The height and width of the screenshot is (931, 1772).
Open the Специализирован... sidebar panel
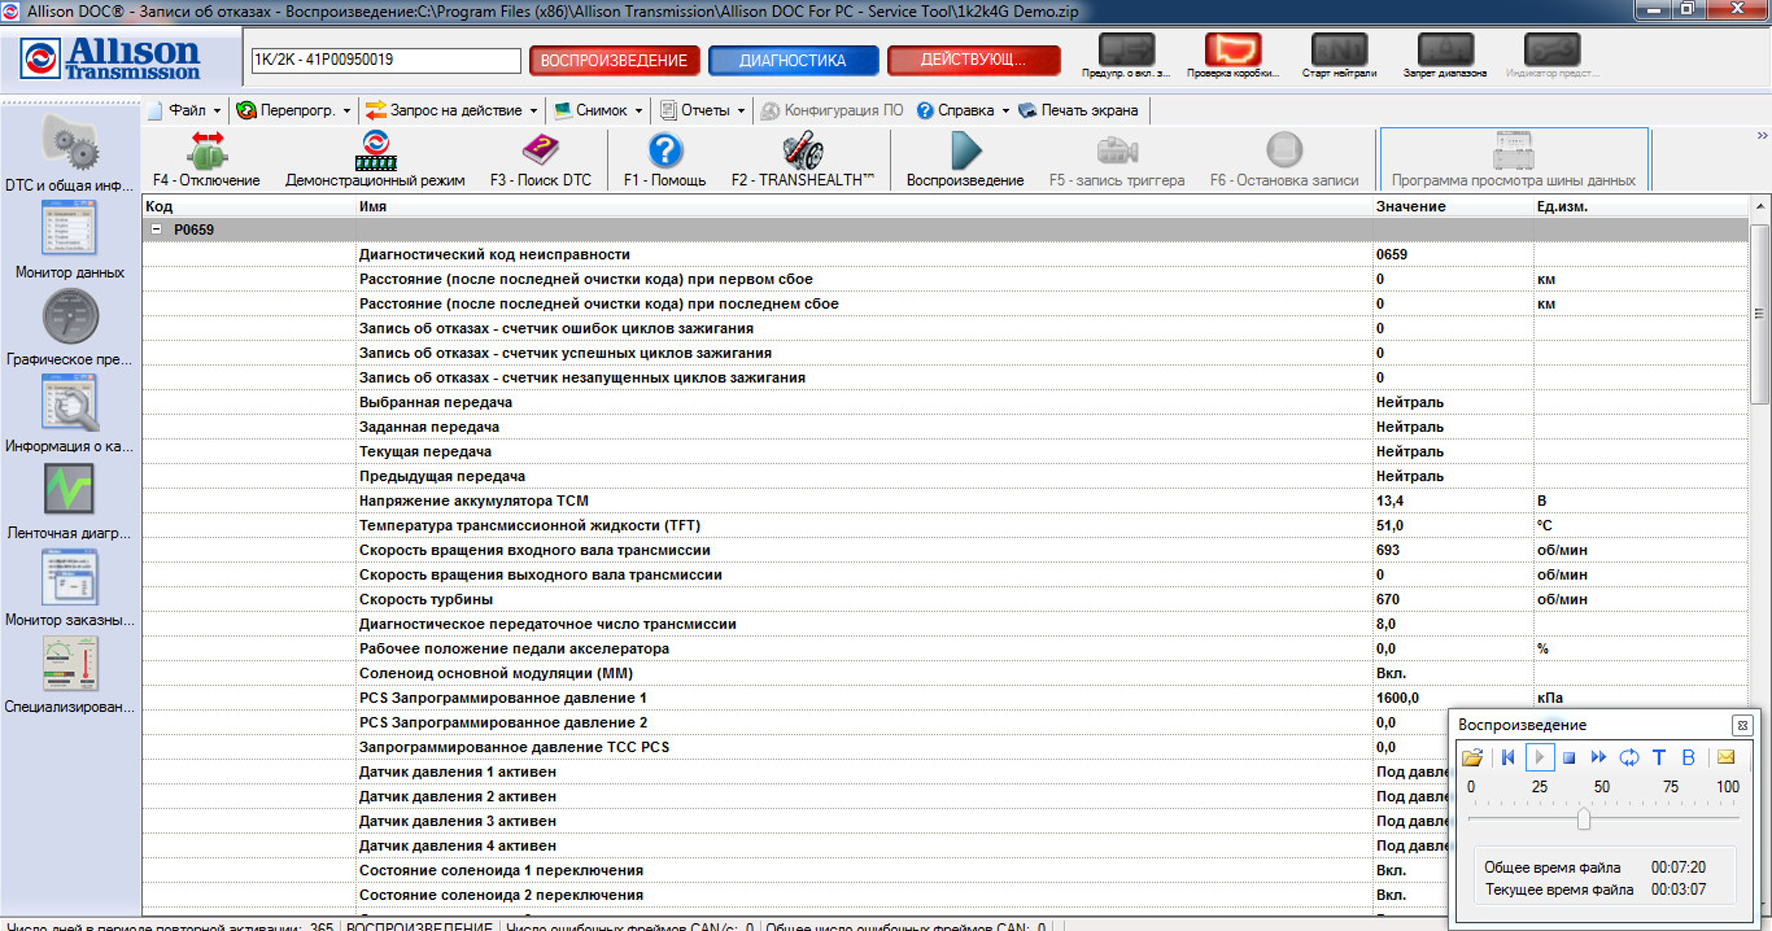[x=69, y=664]
